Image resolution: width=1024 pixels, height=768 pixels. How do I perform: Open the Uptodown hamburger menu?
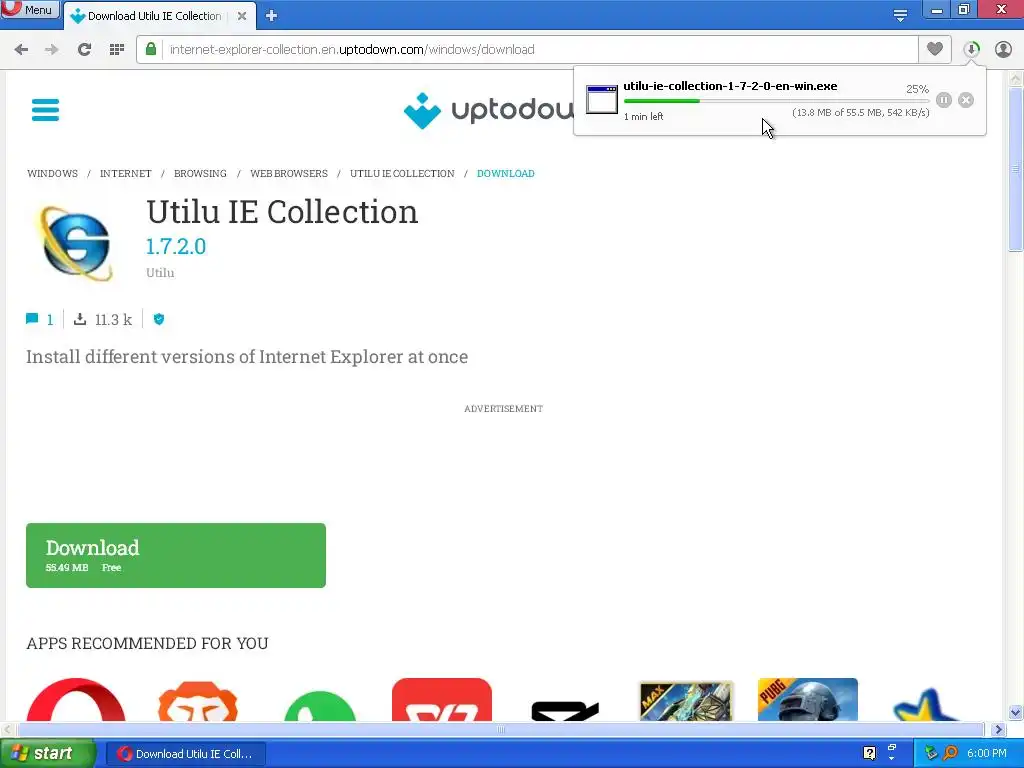(x=46, y=110)
